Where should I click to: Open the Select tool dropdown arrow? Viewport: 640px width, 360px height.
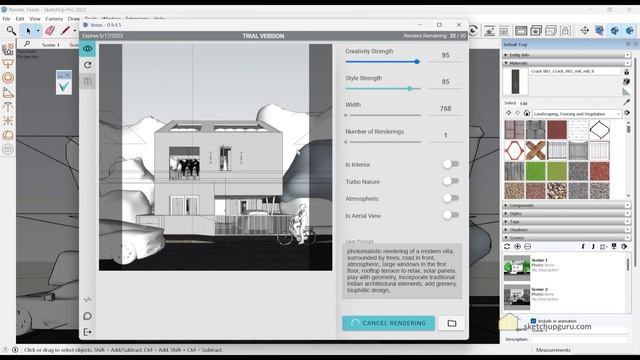tap(38, 31)
